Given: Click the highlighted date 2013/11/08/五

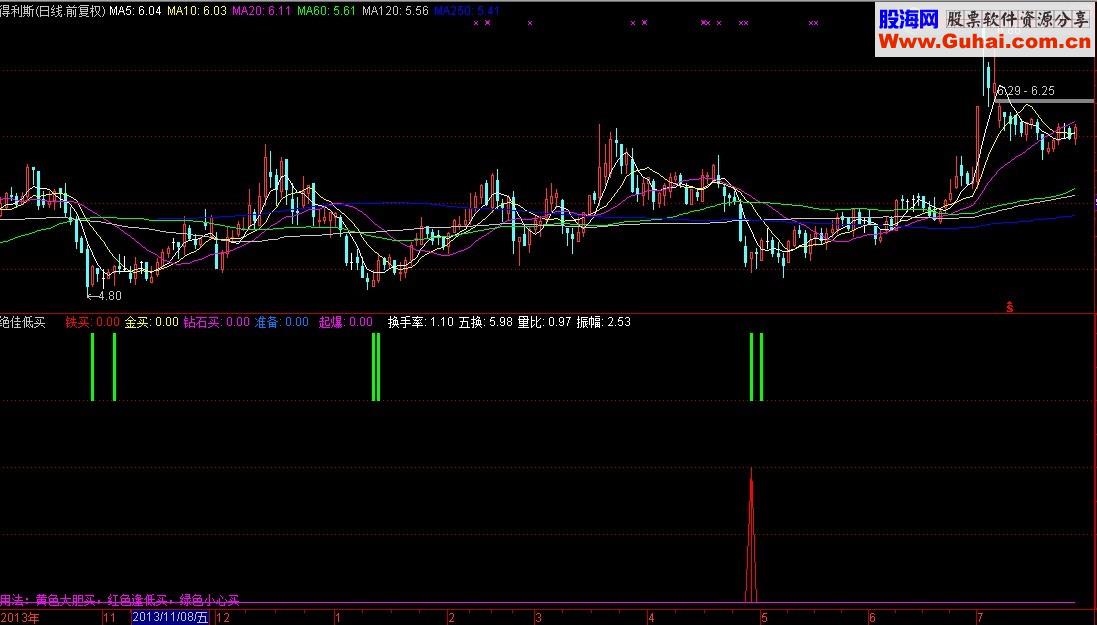Looking at the screenshot, I should 170,618.
